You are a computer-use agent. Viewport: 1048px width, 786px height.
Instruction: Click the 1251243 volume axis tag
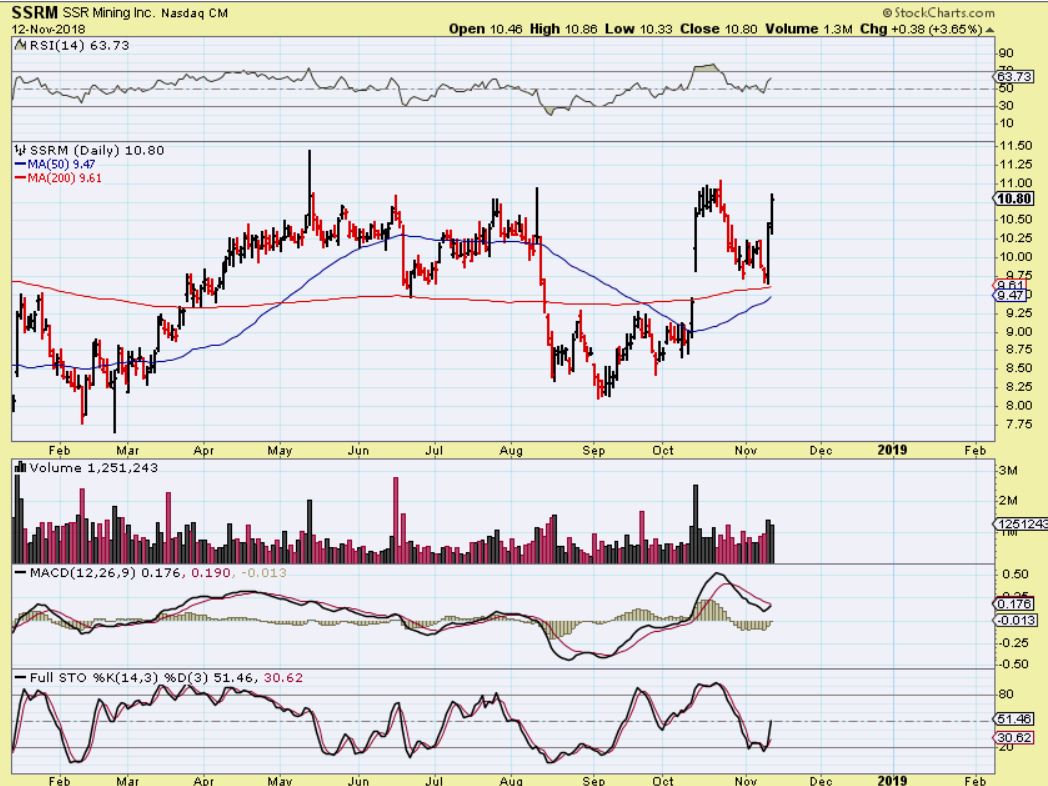coord(1021,524)
